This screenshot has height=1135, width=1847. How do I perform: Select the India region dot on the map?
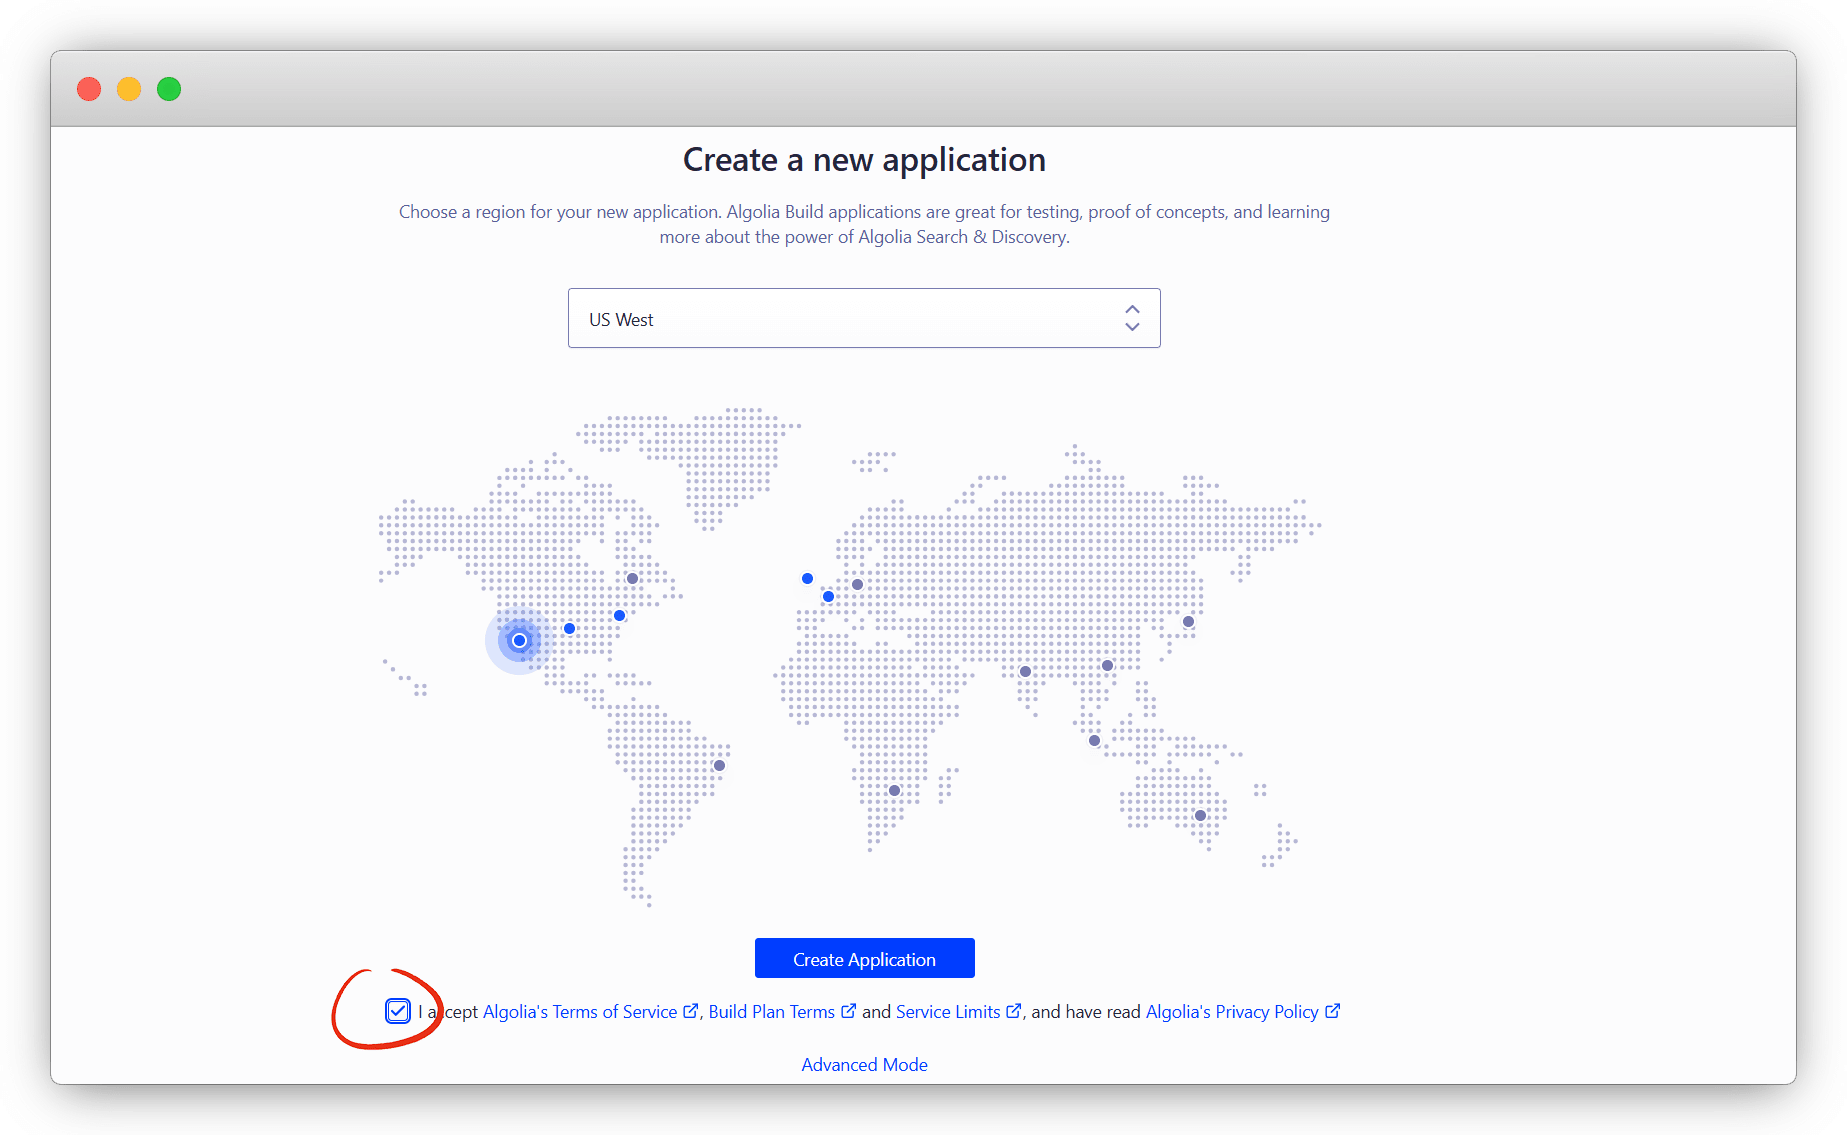(1025, 672)
